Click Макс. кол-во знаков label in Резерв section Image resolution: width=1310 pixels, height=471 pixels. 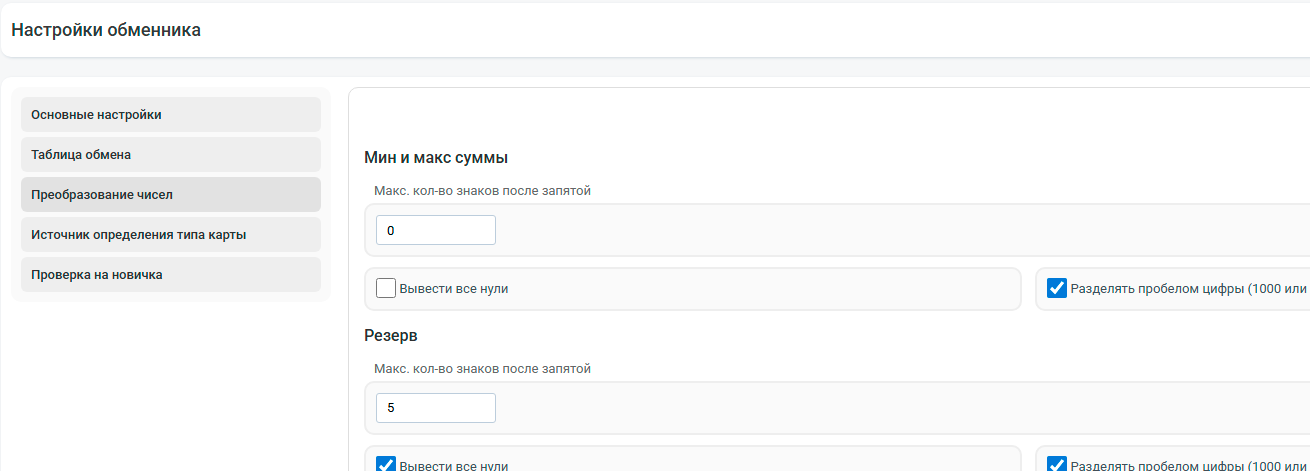(x=482, y=368)
